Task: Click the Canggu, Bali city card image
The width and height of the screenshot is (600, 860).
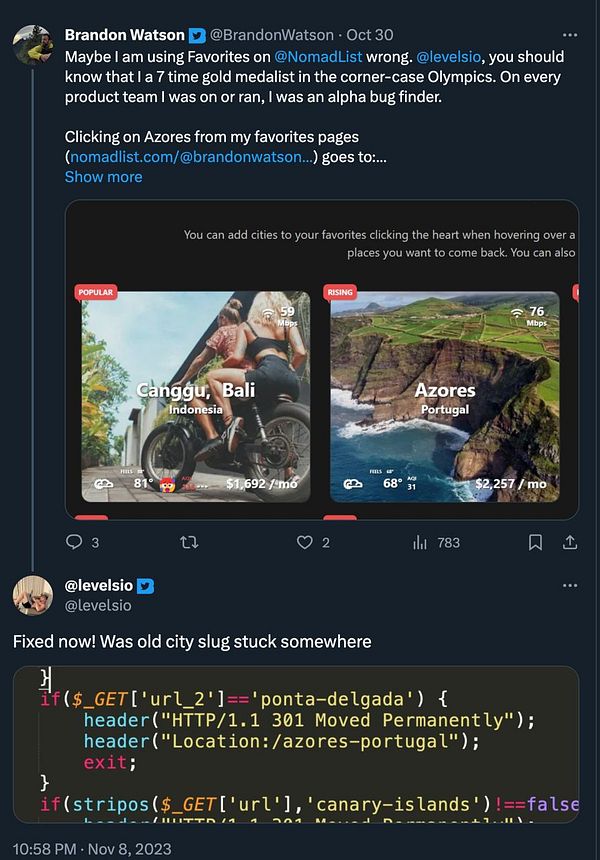Action: click(x=195, y=396)
